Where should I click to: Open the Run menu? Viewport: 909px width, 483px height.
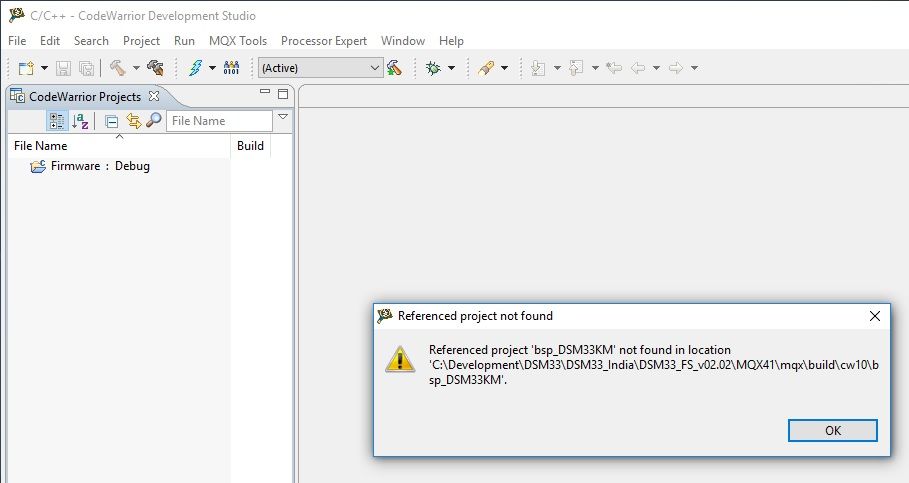tap(184, 41)
